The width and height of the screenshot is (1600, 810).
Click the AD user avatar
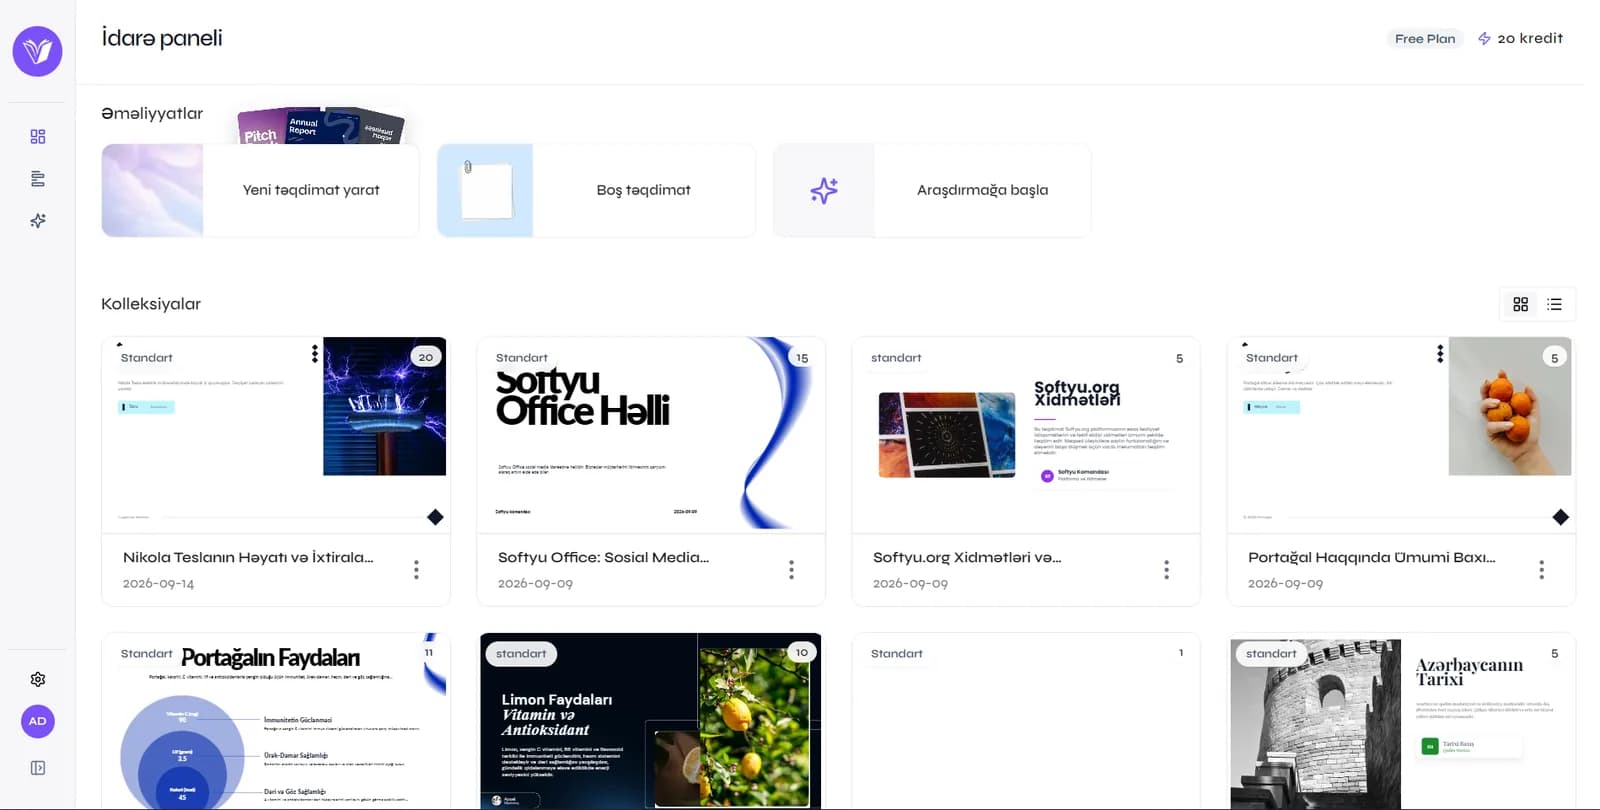[38, 721]
